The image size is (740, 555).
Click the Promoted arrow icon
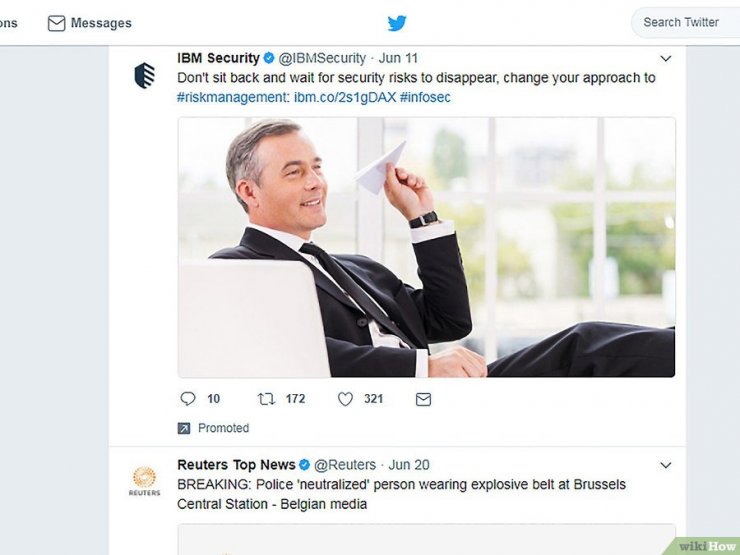[184, 428]
